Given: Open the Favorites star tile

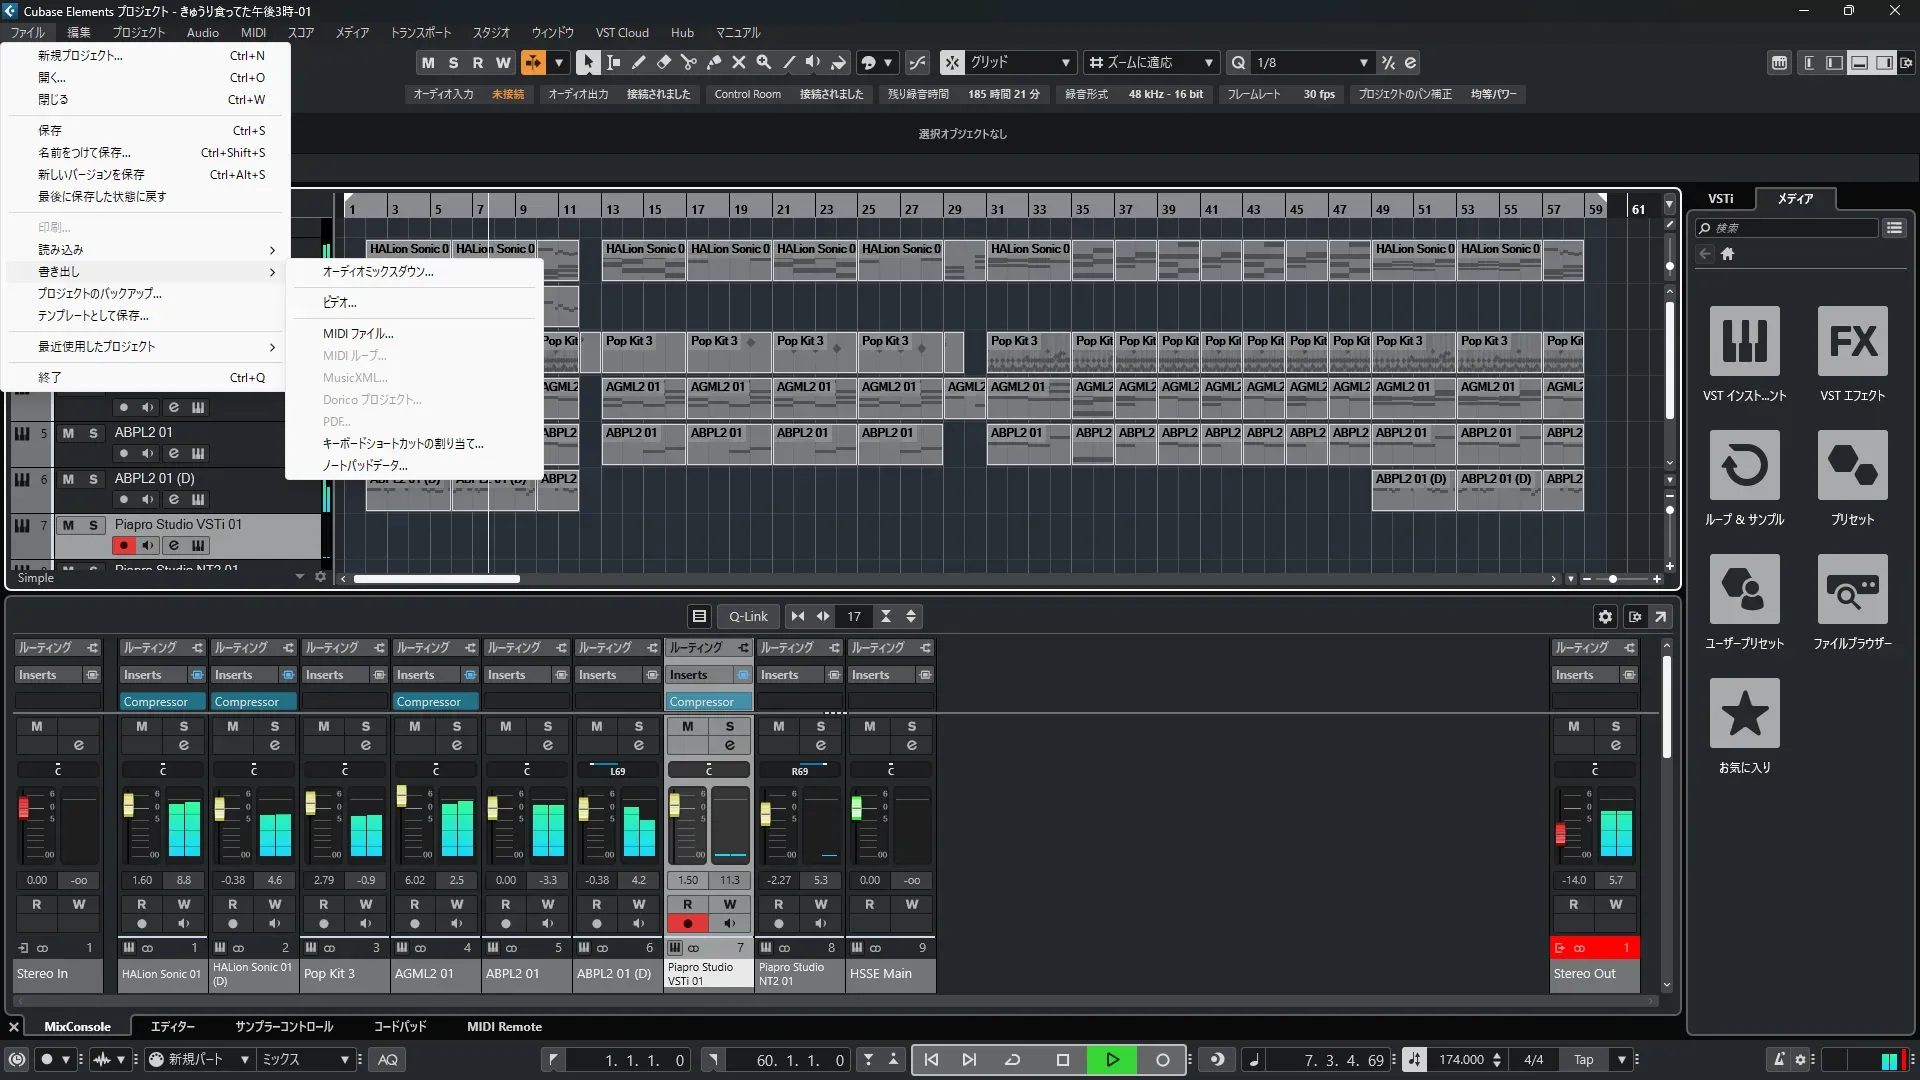Looking at the screenshot, I should [x=1744, y=714].
